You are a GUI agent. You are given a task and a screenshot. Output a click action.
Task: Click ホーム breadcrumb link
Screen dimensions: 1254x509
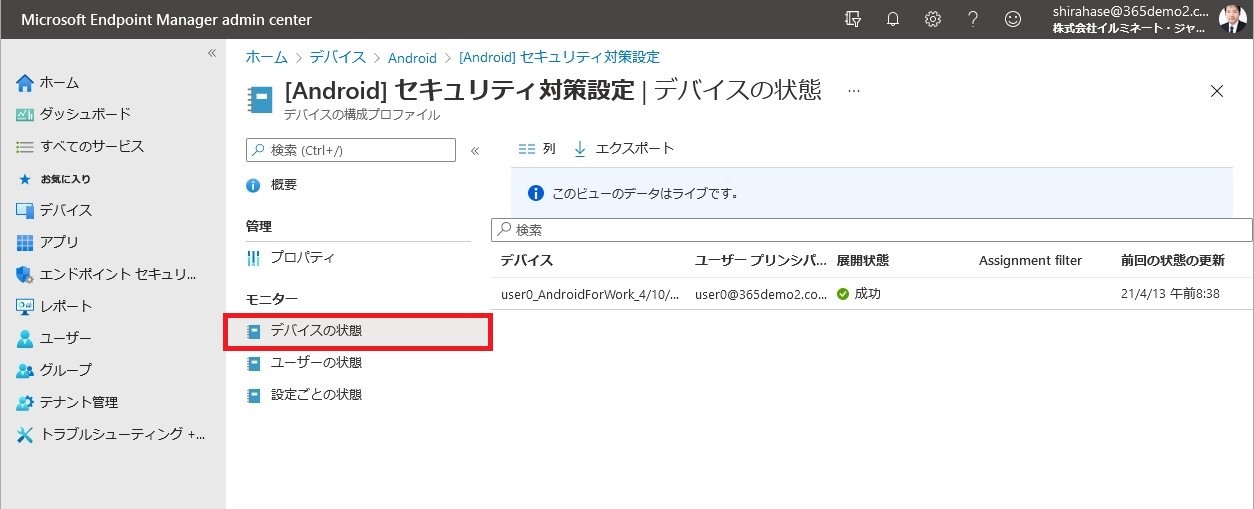(266, 58)
